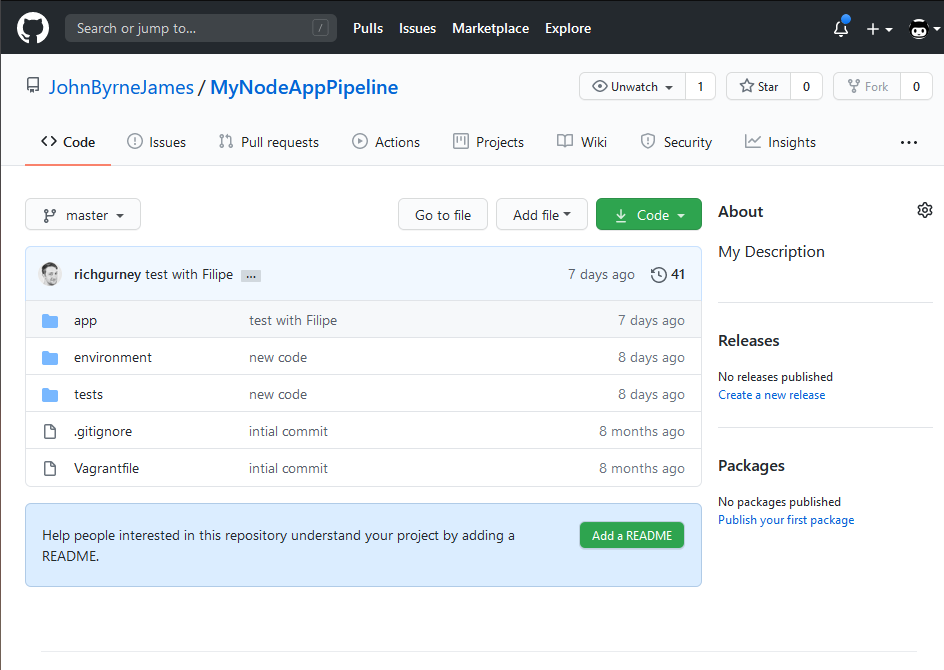This screenshot has height=670, width=944.
Task: Click Create a new release link
Action: point(772,395)
